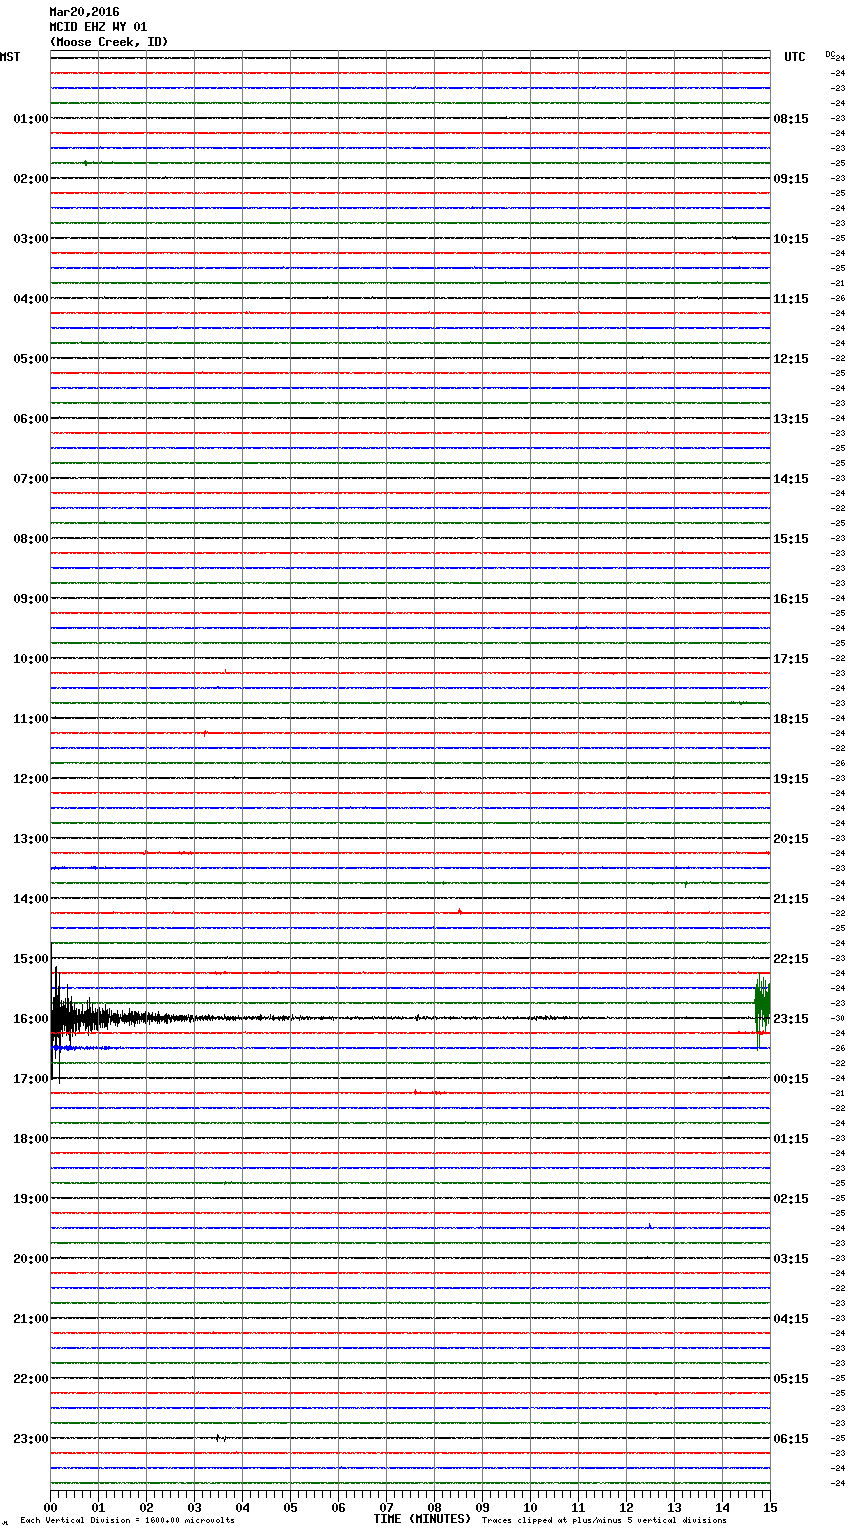Select the 14:15 UTC time label

[x=791, y=479]
